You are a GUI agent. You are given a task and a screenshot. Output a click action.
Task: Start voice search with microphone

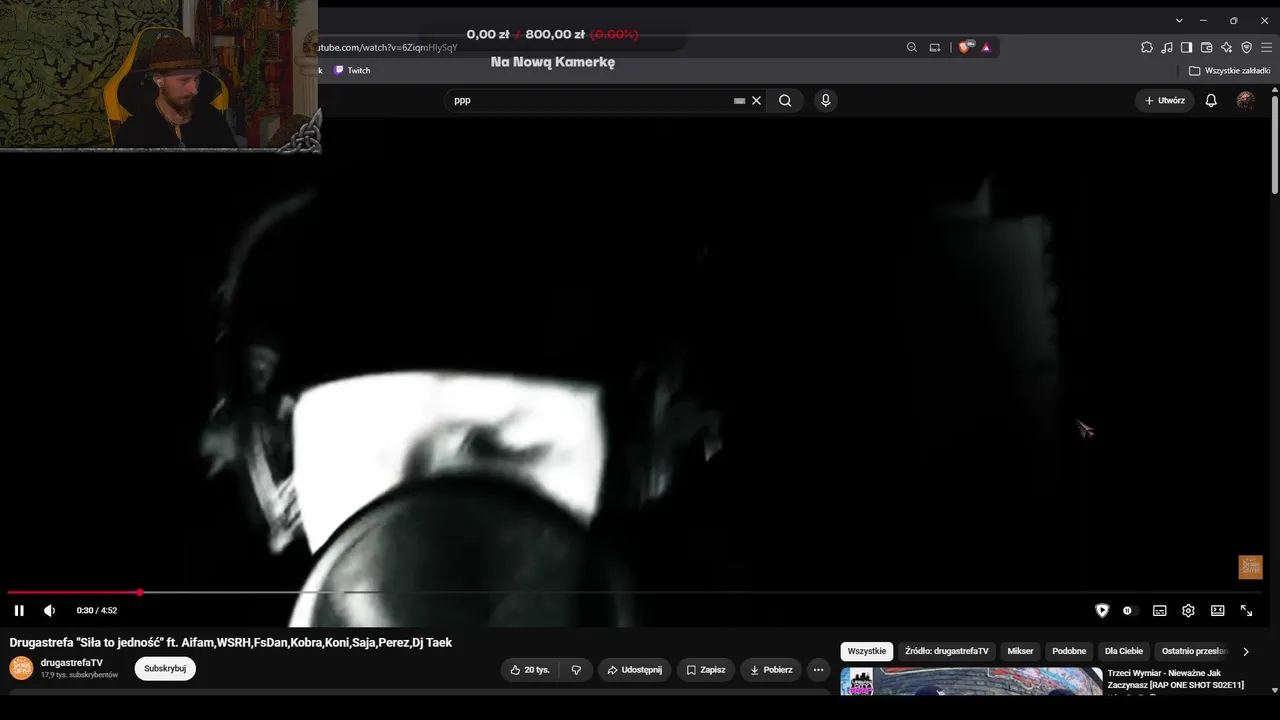(x=825, y=100)
